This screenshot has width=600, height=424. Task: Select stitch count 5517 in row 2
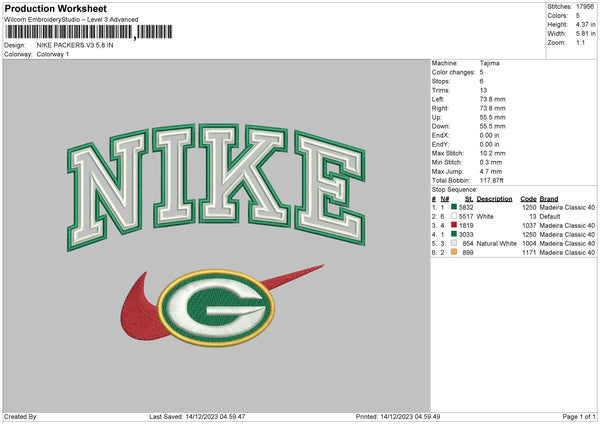[466, 217]
